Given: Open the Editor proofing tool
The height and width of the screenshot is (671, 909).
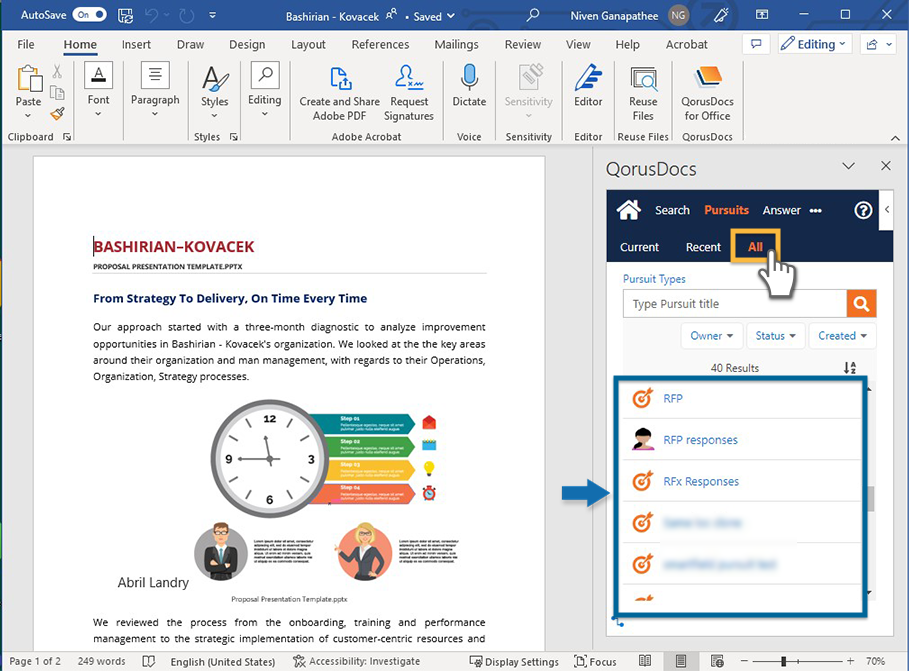Looking at the screenshot, I should click(588, 87).
